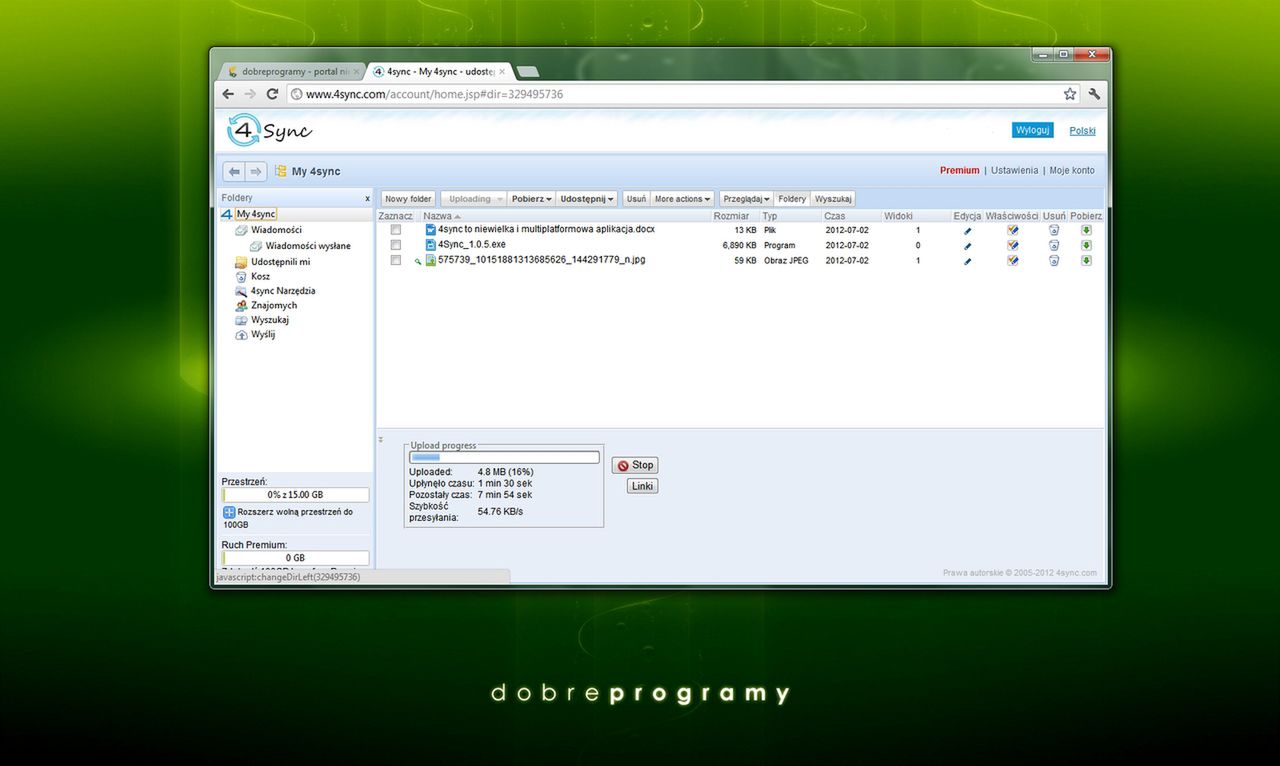Click the trash icon for 4Sync_1.0.5.exe
The height and width of the screenshot is (766, 1280).
tap(1054, 245)
